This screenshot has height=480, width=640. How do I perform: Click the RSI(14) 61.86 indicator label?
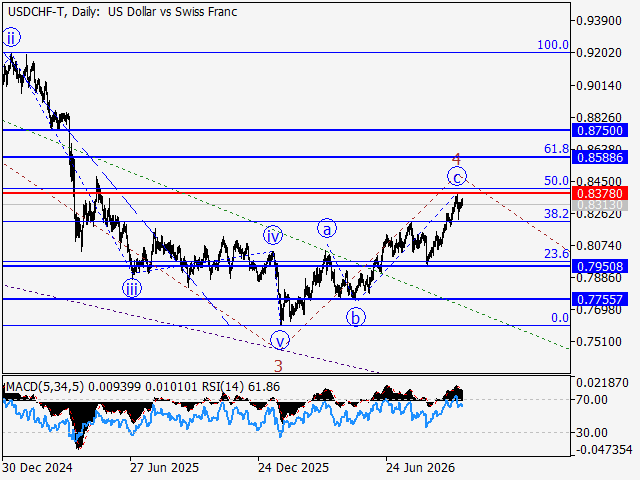pos(241,387)
